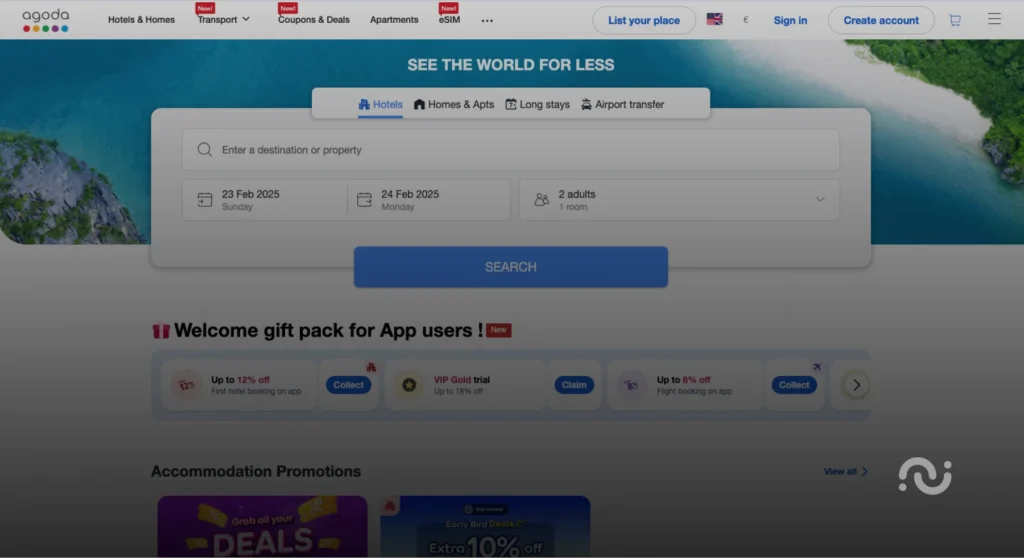This screenshot has height=558, width=1024.
Task: Click the Accommodation Promotions heading
Action: pyautogui.click(x=256, y=471)
